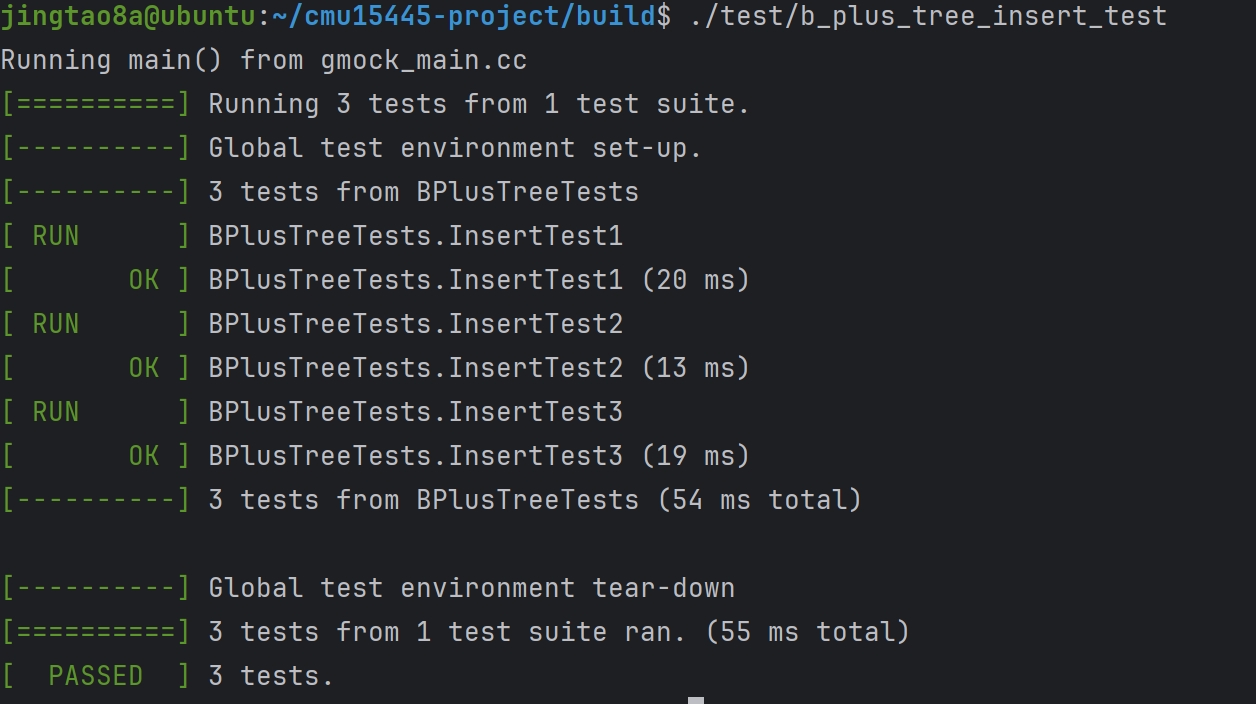Click the gmock_main.cc line

264,60
